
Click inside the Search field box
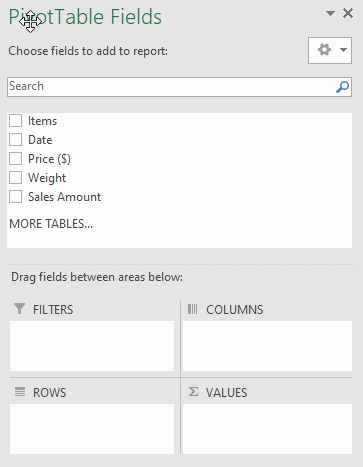pyautogui.click(x=179, y=87)
